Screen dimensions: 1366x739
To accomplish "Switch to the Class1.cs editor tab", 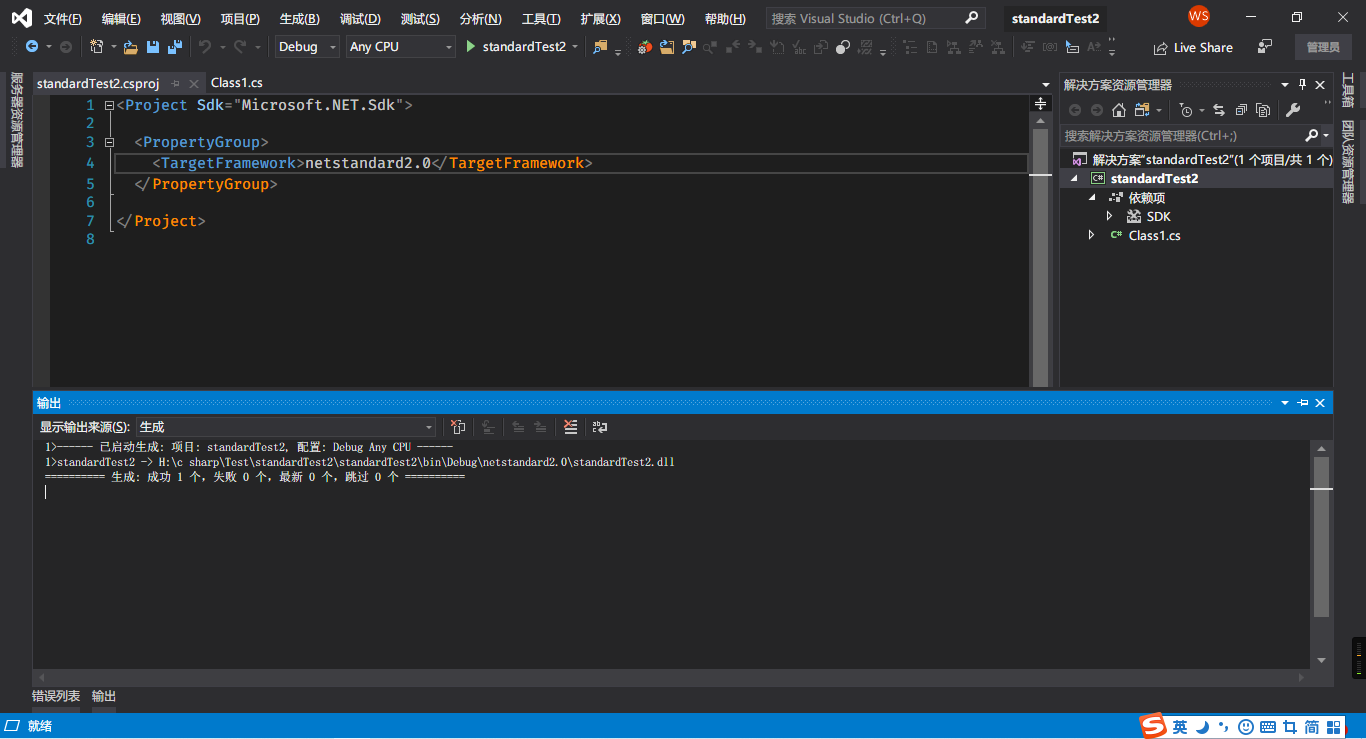I will point(237,83).
